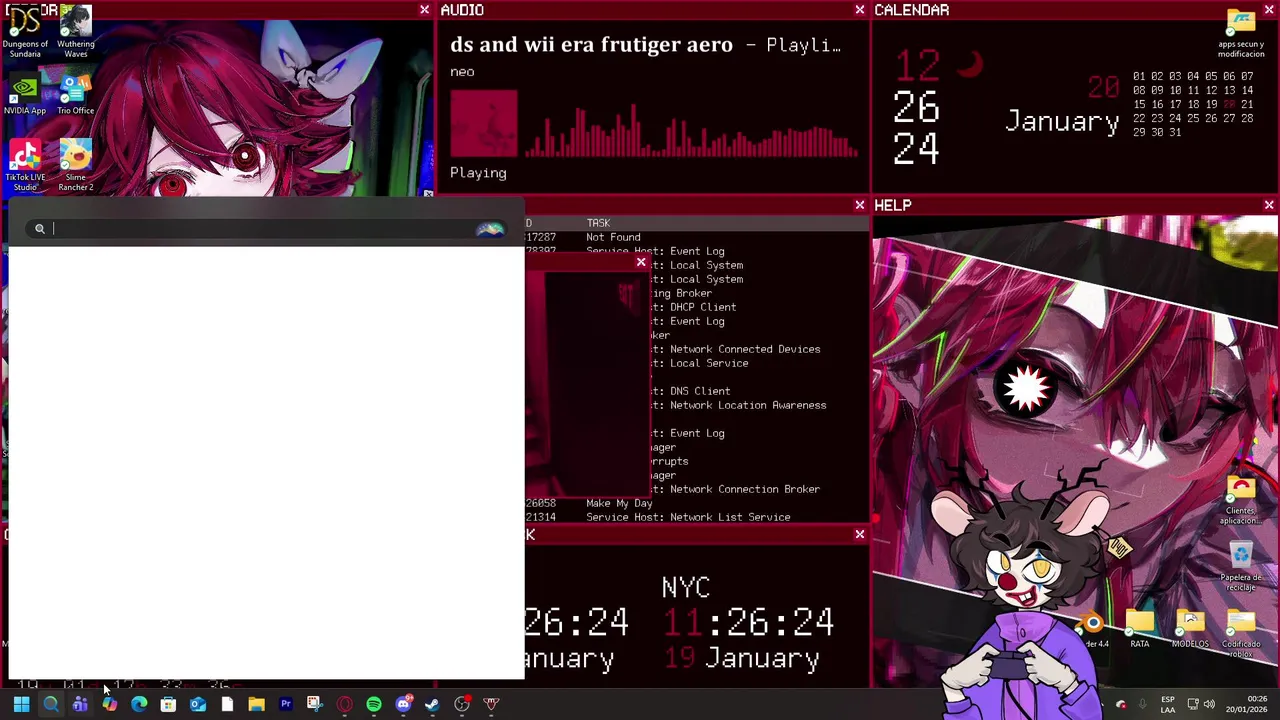Image resolution: width=1280 pixels, height=720 pixels.
Task: Switch to Opera browser in the taskbar
Action: (x=345, y=705)
